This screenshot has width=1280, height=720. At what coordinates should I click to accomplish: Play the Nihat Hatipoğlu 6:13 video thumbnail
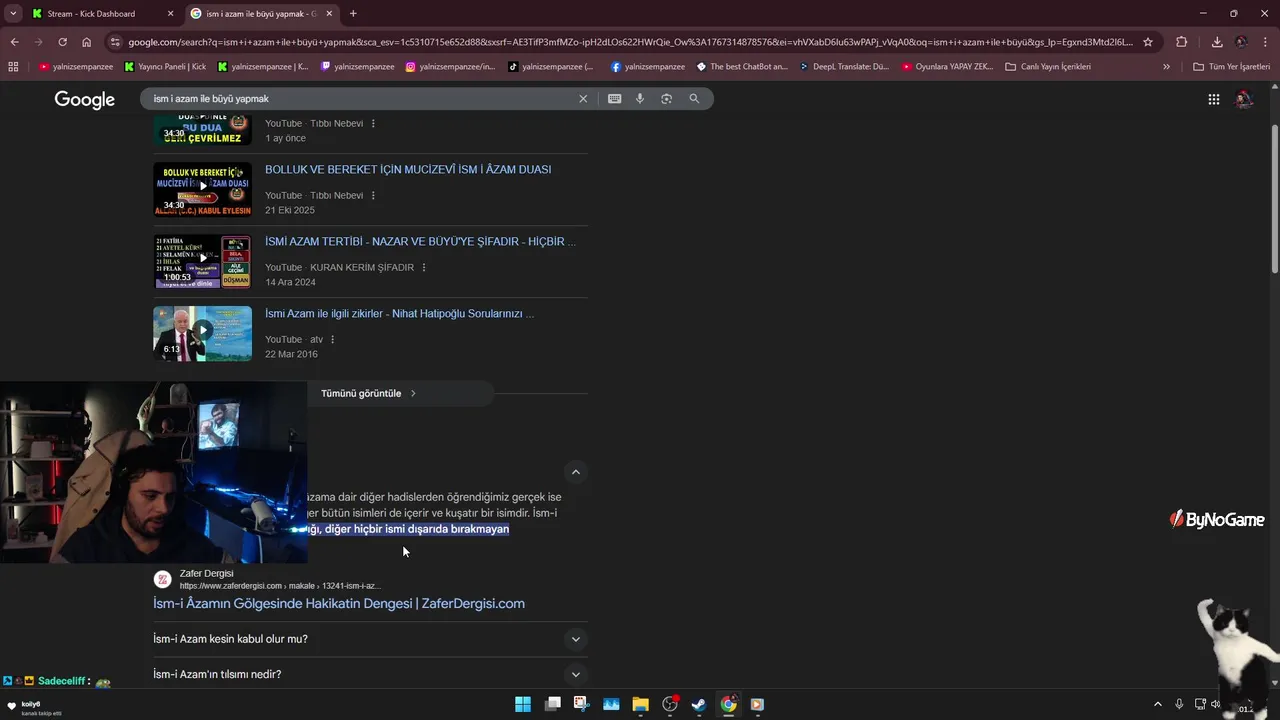point(203,333)
